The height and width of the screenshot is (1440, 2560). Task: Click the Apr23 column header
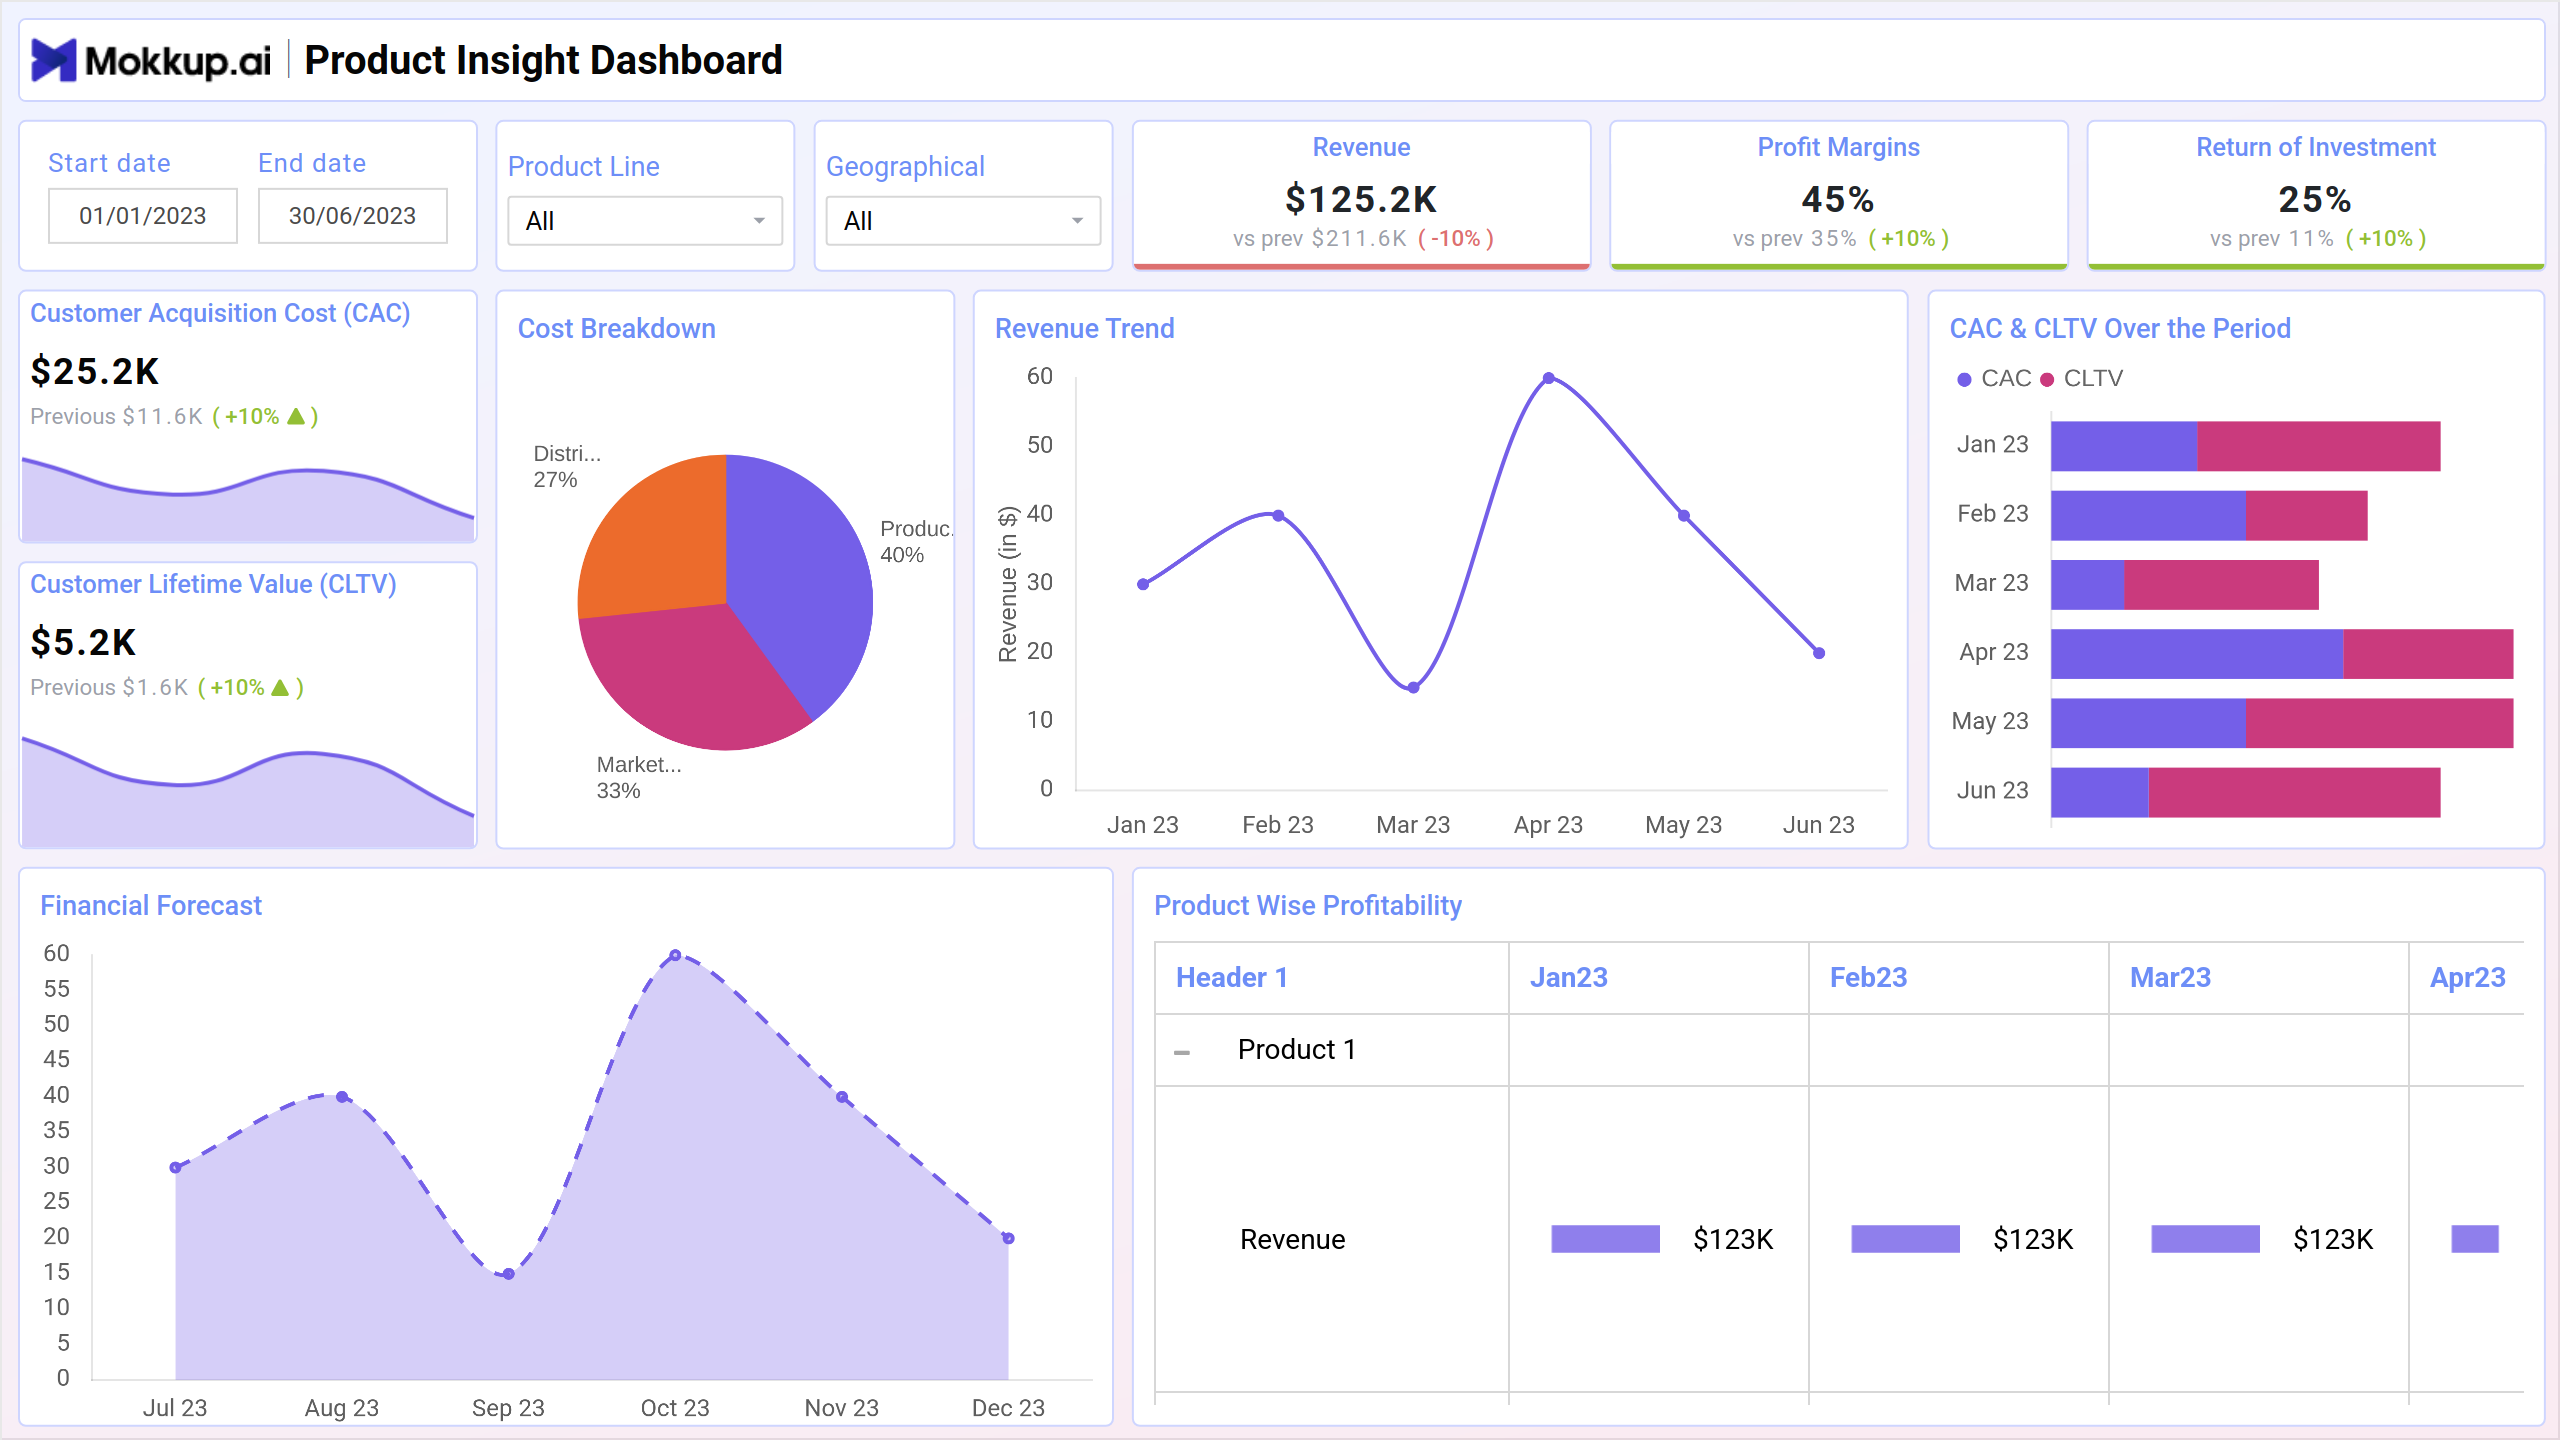tap(2468, 977)
